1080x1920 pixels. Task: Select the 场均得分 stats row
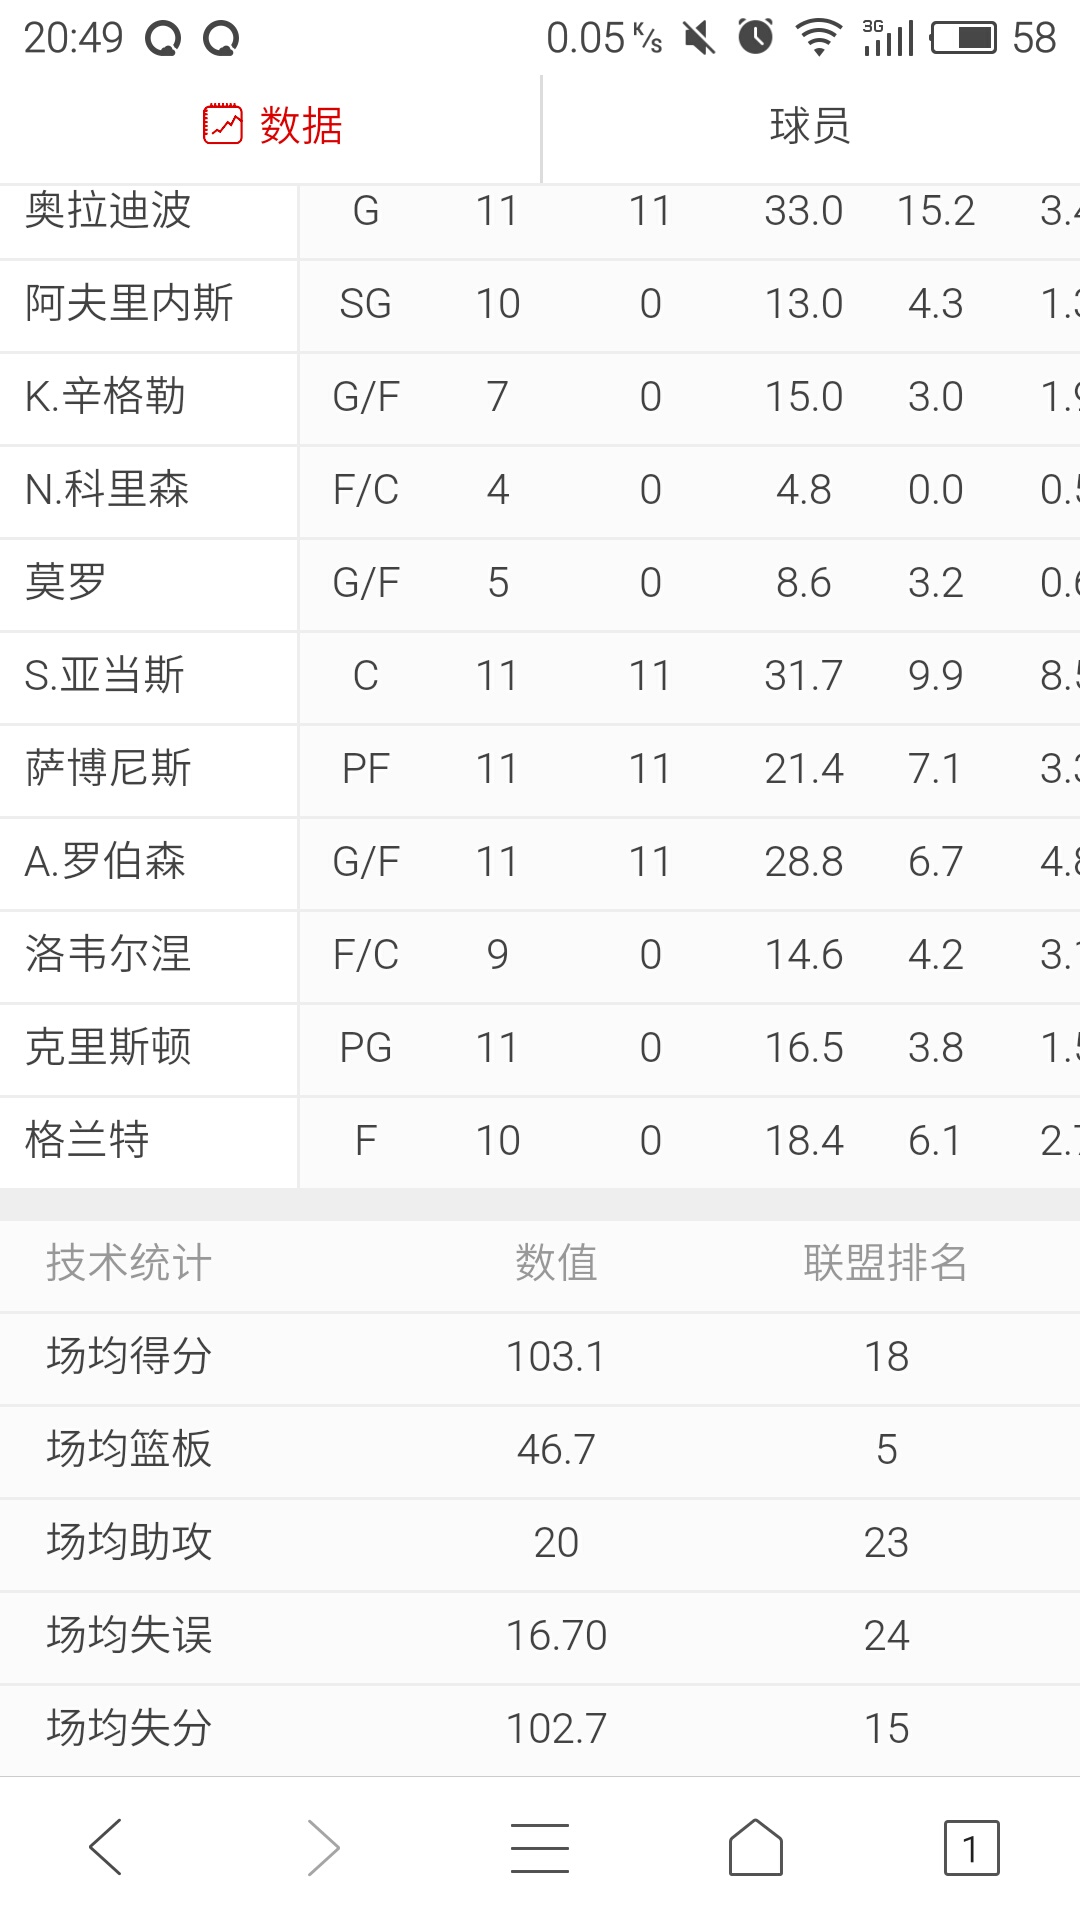click(540, 1357)
